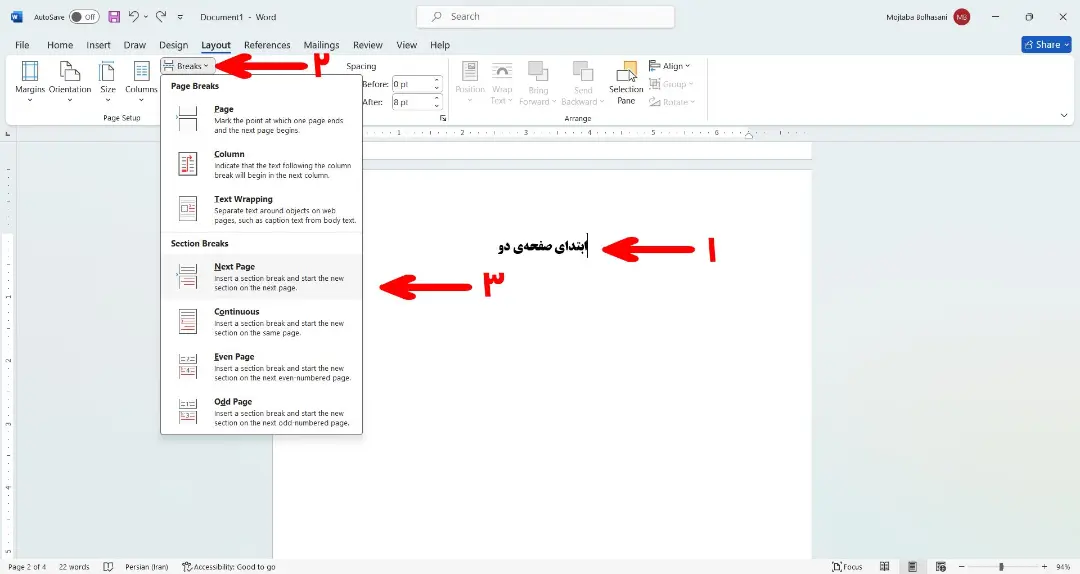The width and height of the screenshot is (1080, 574).
Task: Switch to Read Mode view button
Action: click(884, 566)
